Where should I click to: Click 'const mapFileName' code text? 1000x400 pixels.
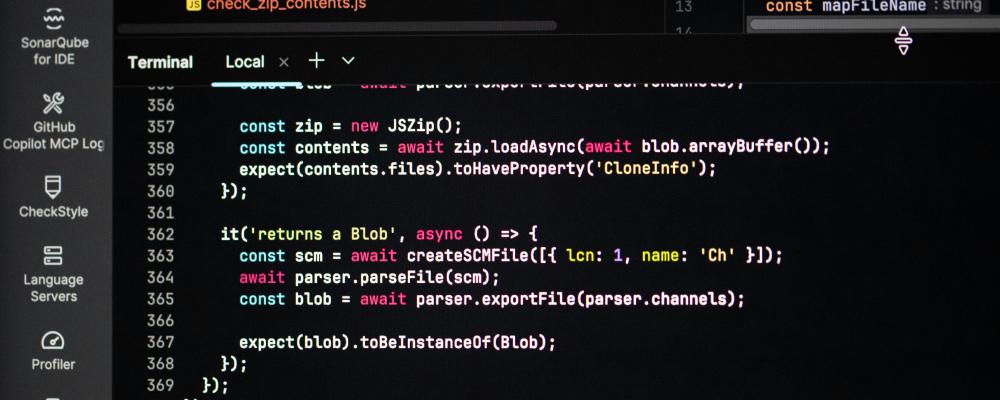tap(845, 6)
